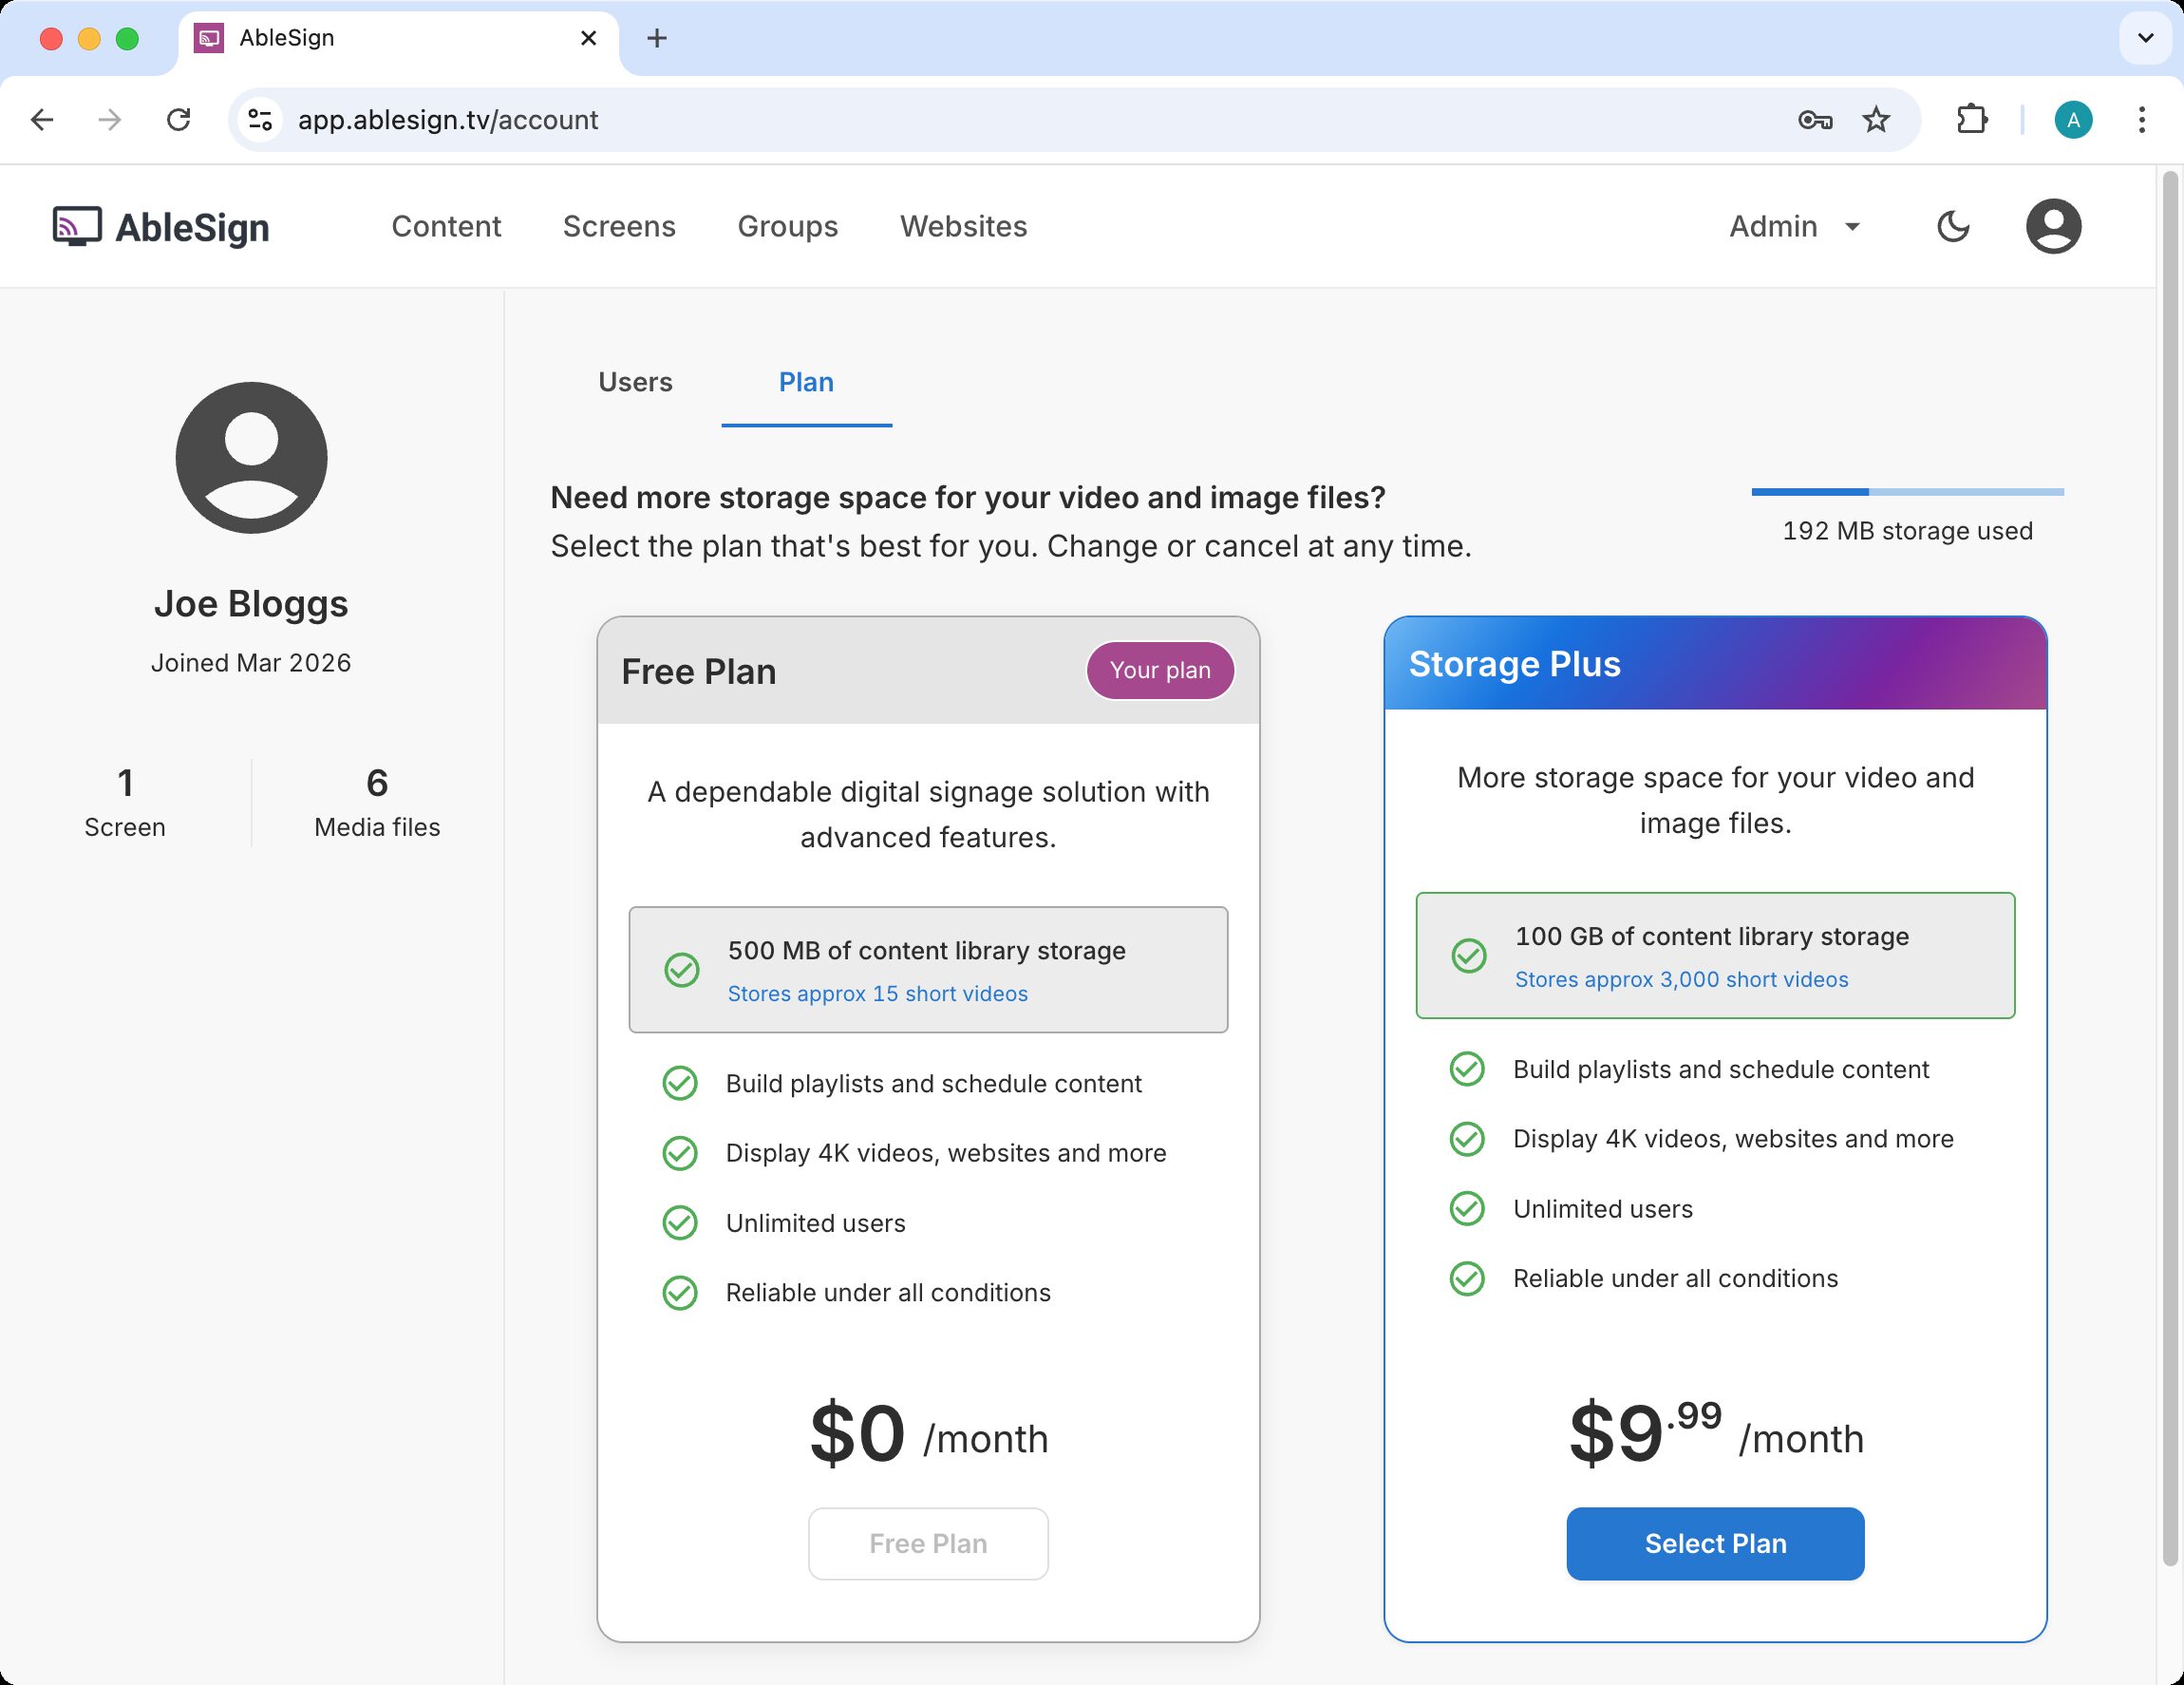The image size is (2184, 1685).
Task: Switch to the Users tab
Action: tap(635, 382)
